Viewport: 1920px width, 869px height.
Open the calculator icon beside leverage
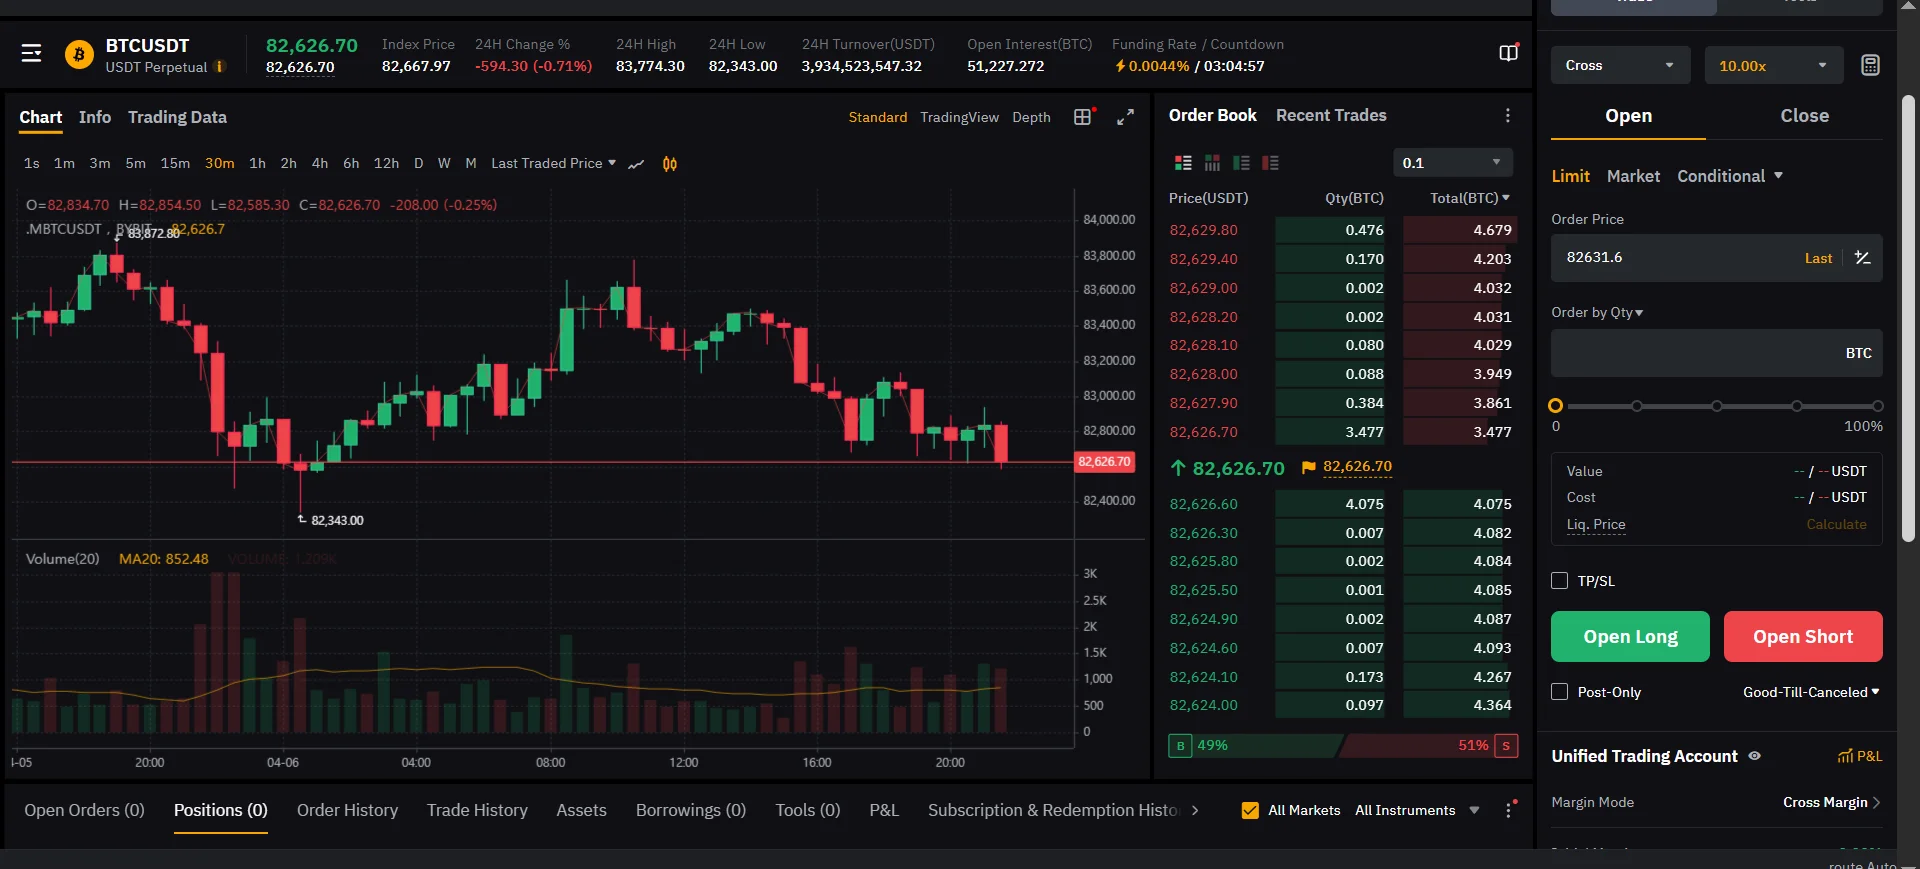click(x=1870, y=65)
